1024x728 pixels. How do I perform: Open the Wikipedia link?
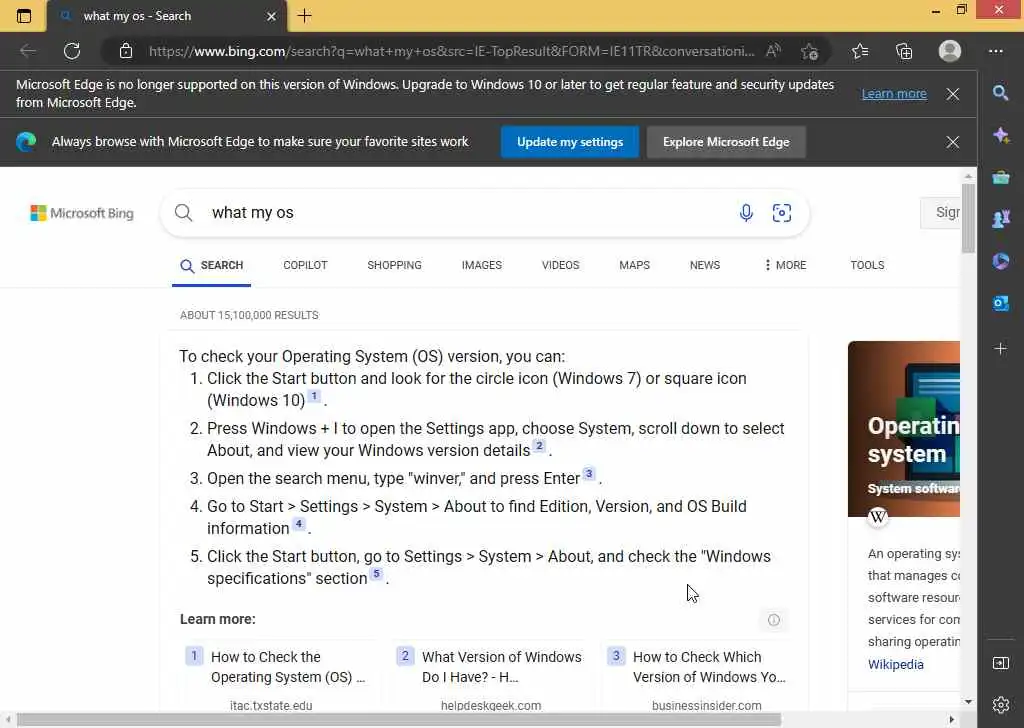895,665
